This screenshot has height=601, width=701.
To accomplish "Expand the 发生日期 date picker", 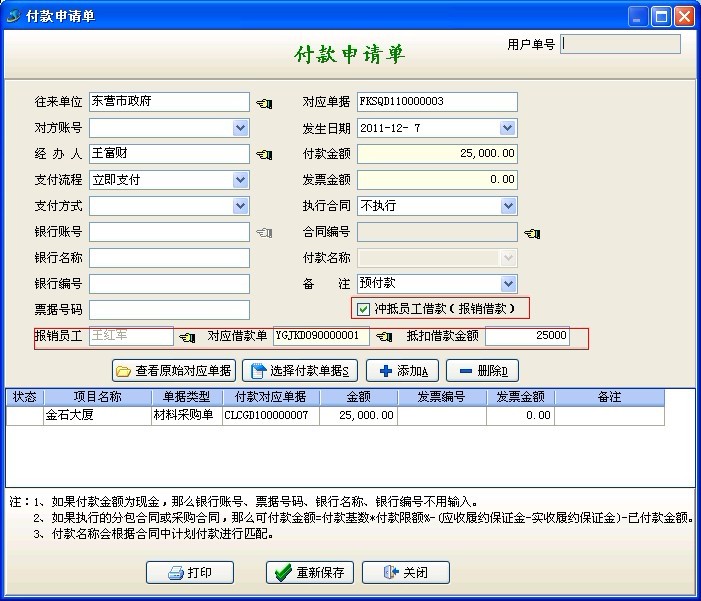I will point(508,128).
